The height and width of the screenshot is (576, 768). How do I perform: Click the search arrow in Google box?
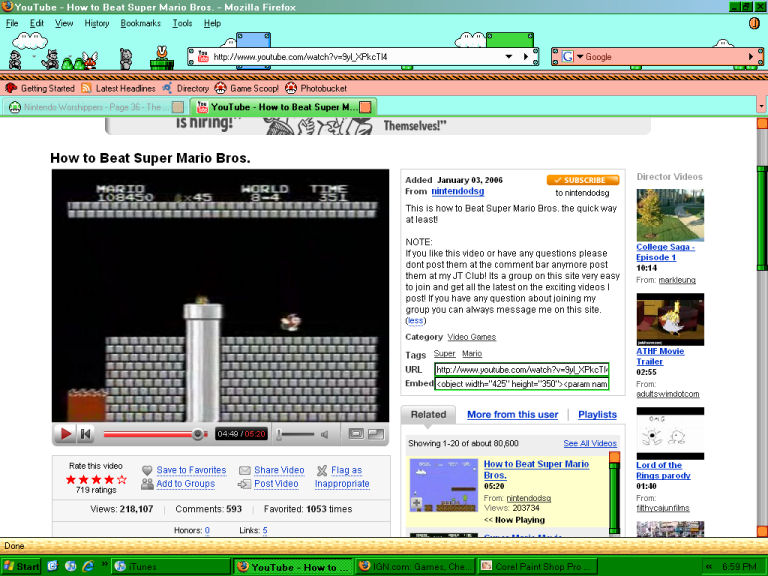[750, 57]
